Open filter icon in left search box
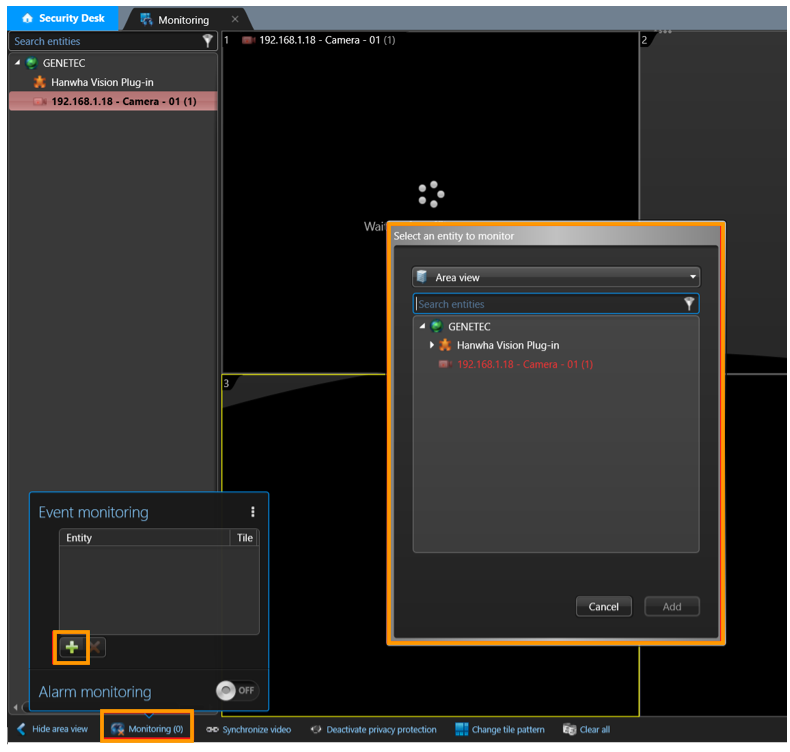This screenshot has width=790, height=752. (207, 41)
